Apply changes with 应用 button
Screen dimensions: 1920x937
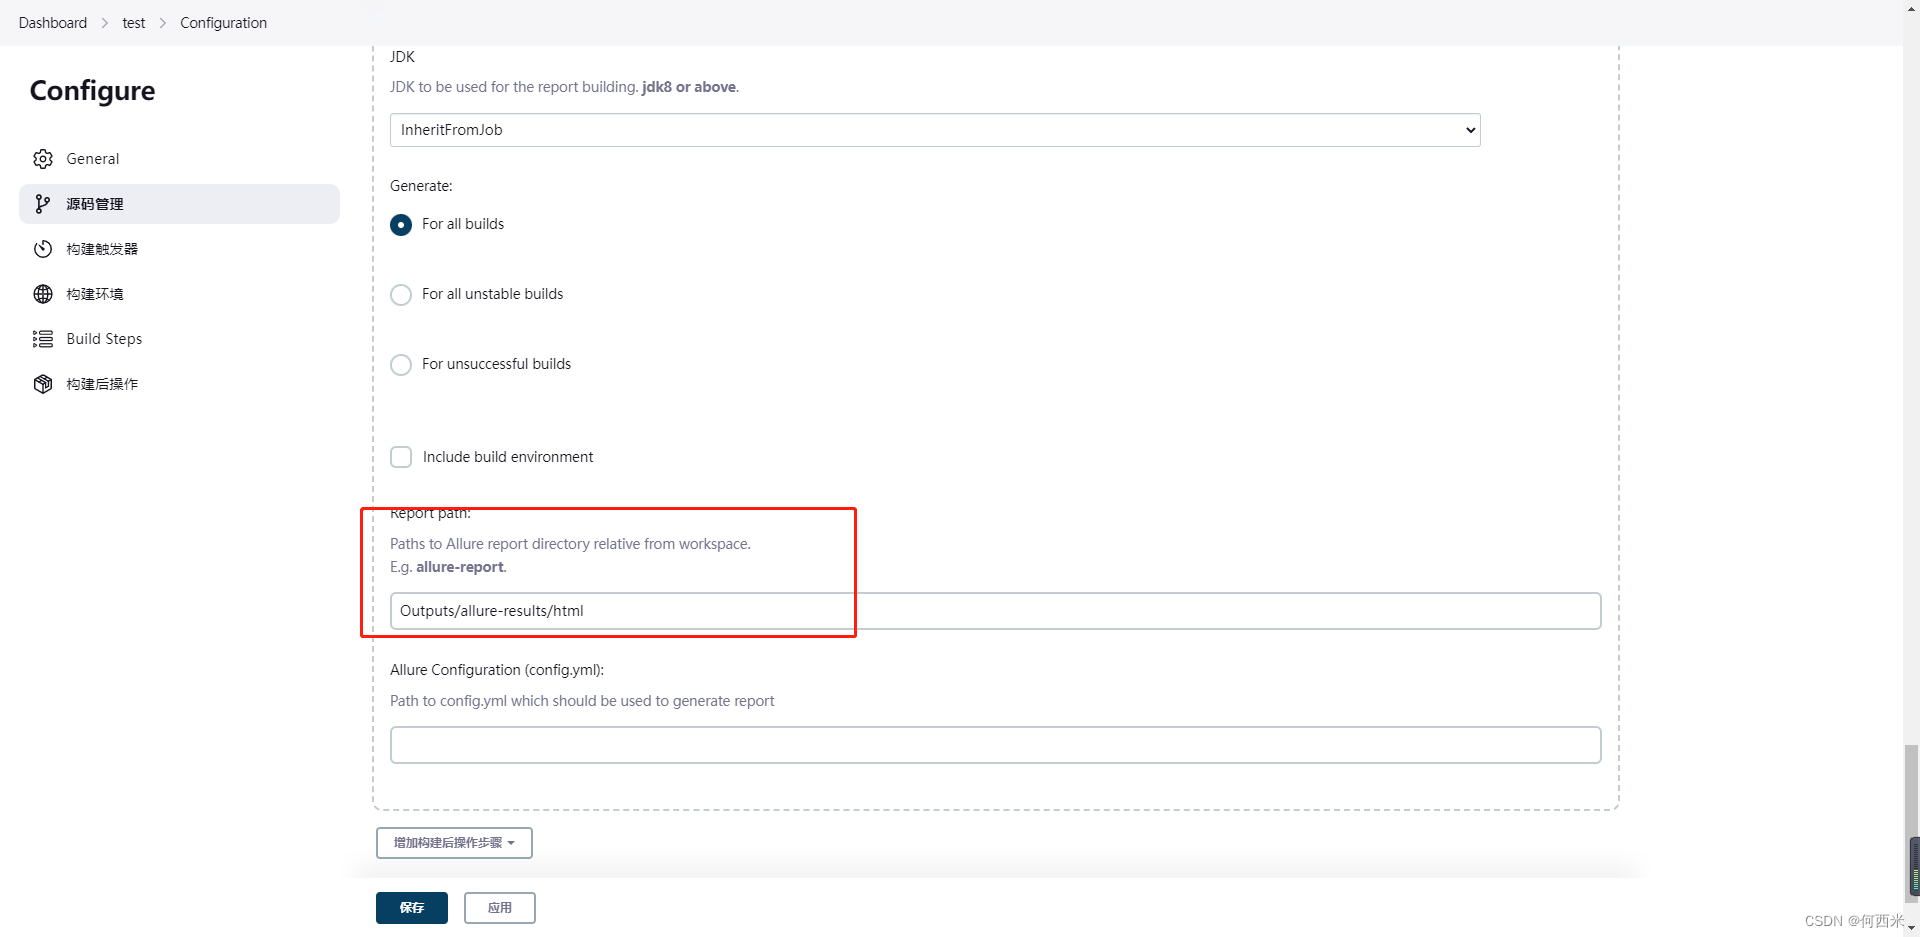coord(500,908)
